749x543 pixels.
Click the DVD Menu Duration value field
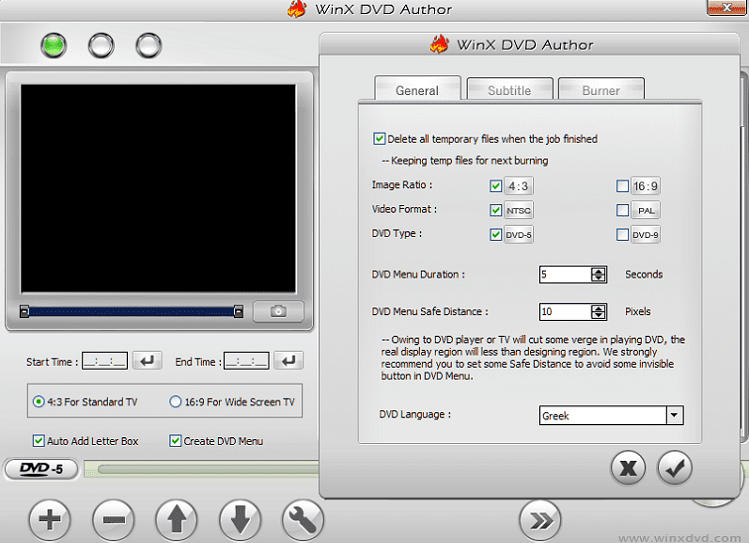coord(566,275)
